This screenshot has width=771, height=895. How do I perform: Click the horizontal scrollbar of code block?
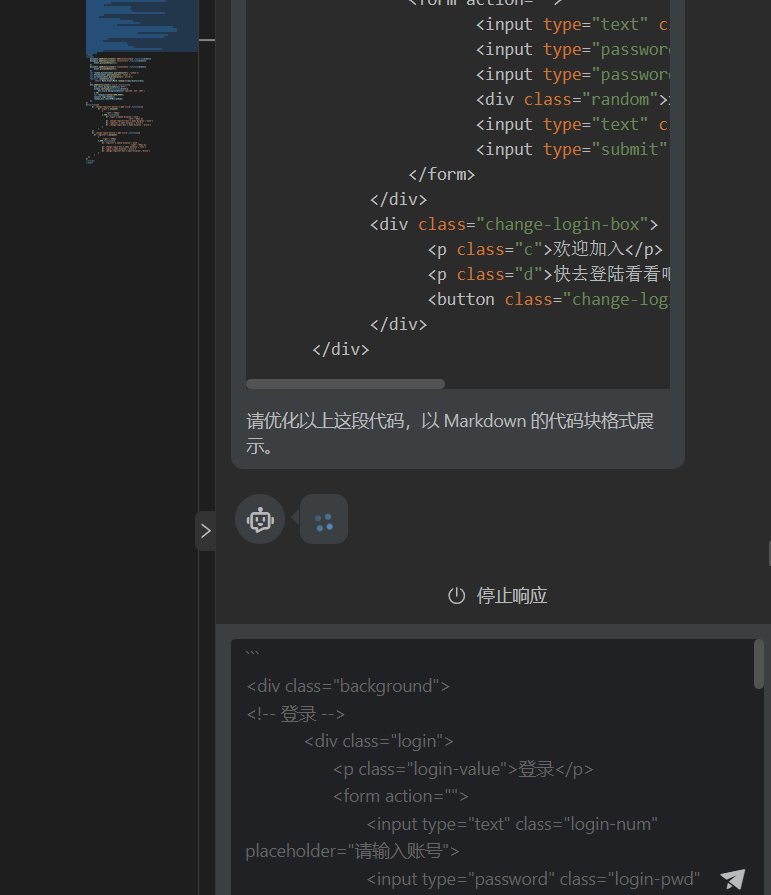(345, 384)
